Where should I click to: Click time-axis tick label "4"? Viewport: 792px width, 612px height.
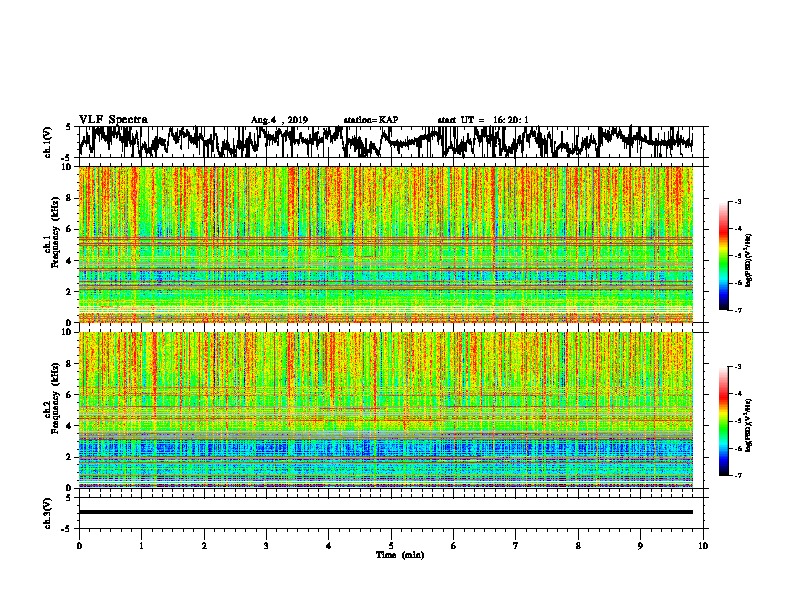329,546
